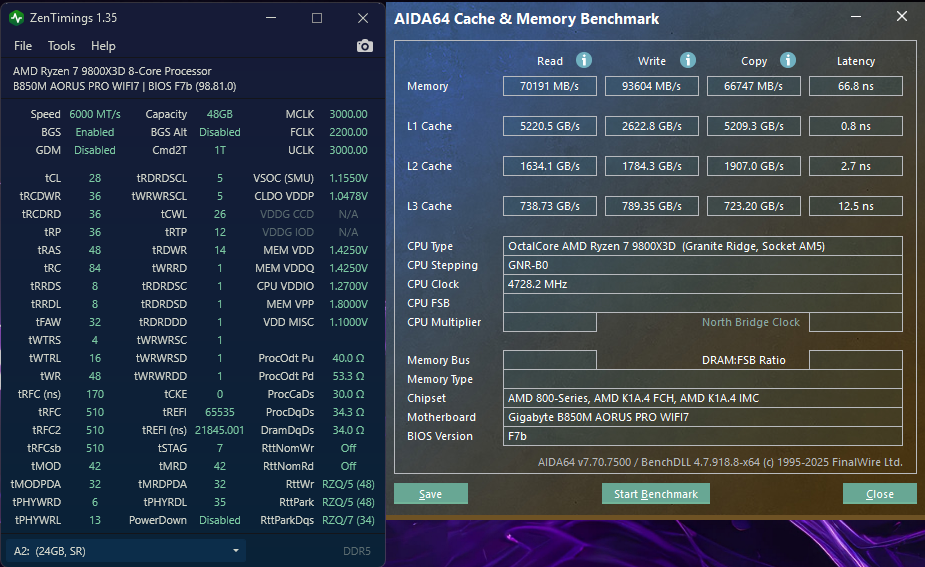
Task: Click the Close button in AIDA64
Action: 880,494
